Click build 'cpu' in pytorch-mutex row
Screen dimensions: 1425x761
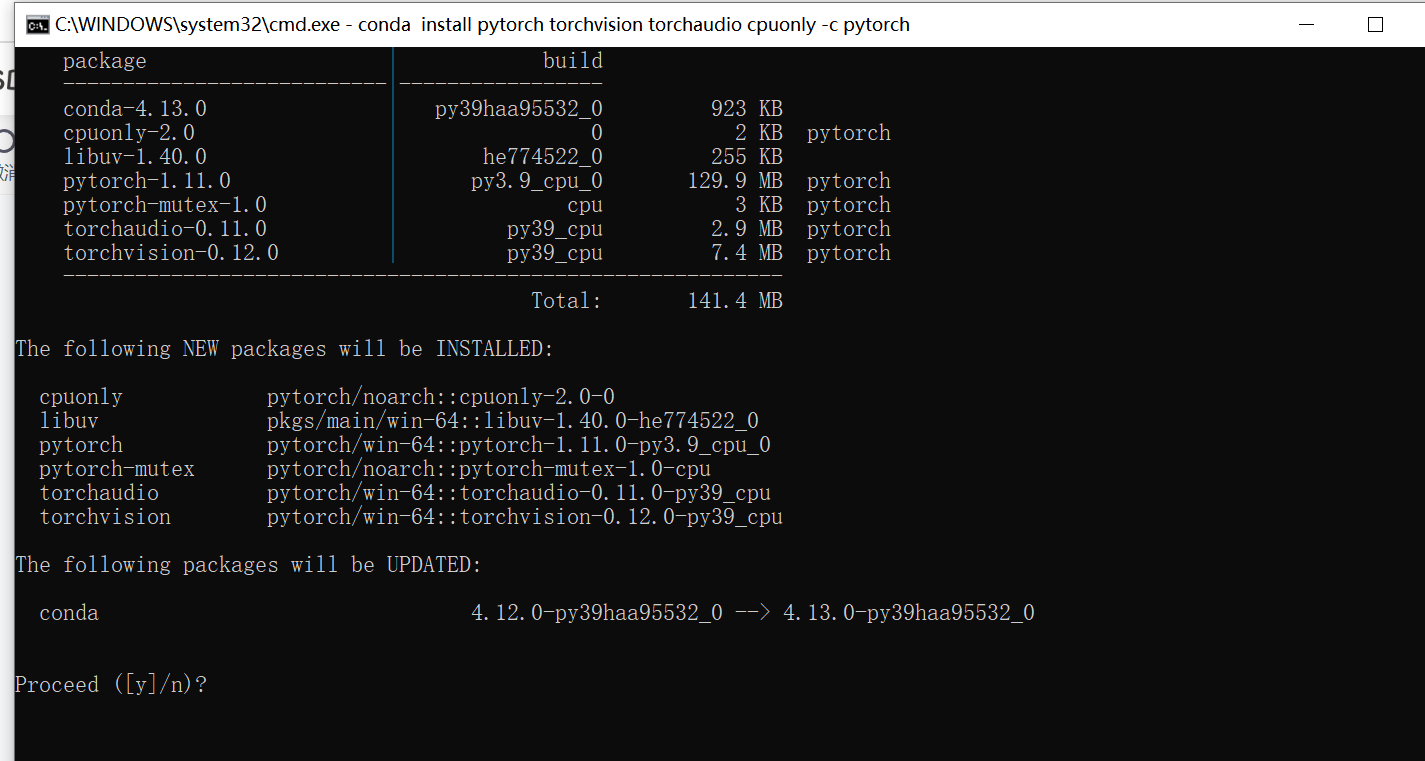(x=585, y=205)
